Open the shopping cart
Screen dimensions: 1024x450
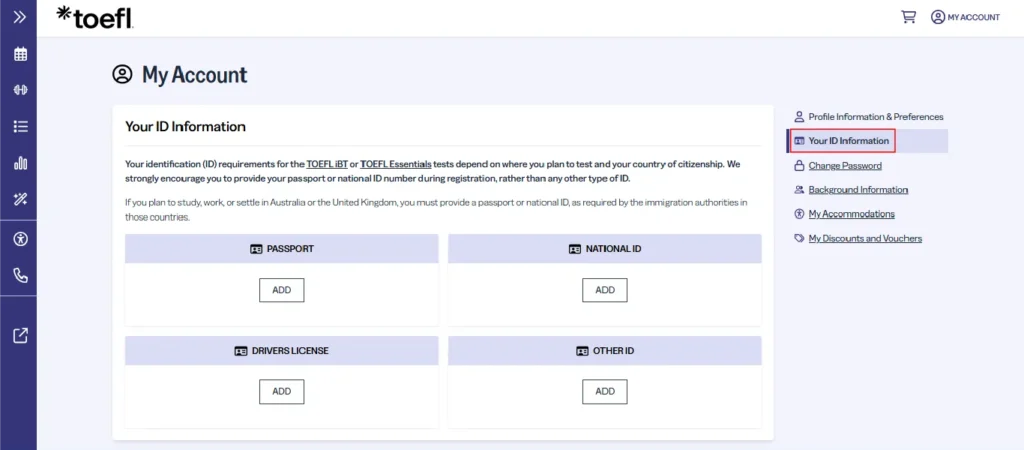(908, 17)
